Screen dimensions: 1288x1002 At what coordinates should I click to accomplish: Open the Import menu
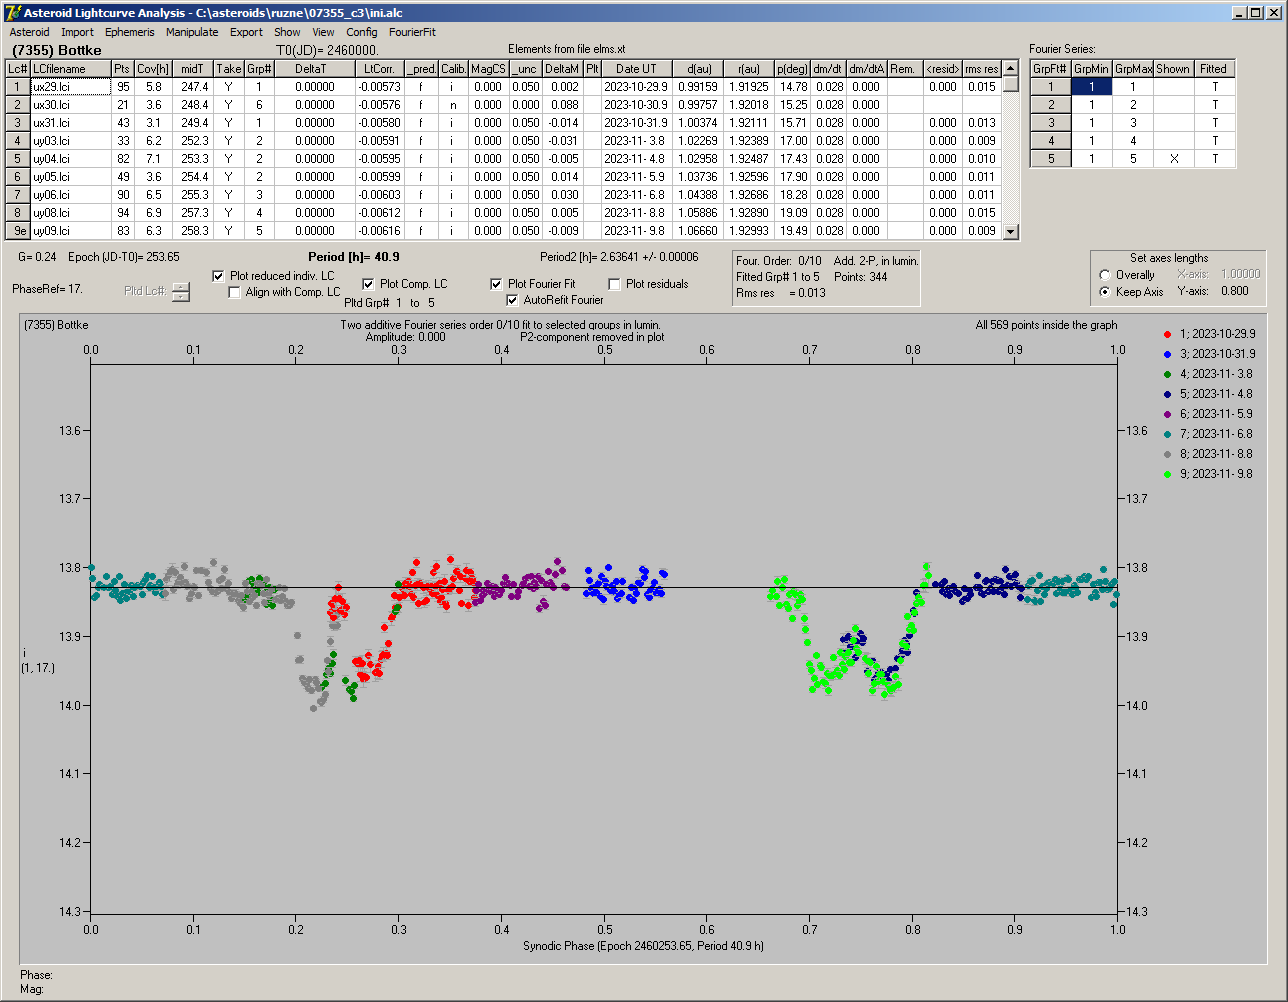[x=77, y=32]
